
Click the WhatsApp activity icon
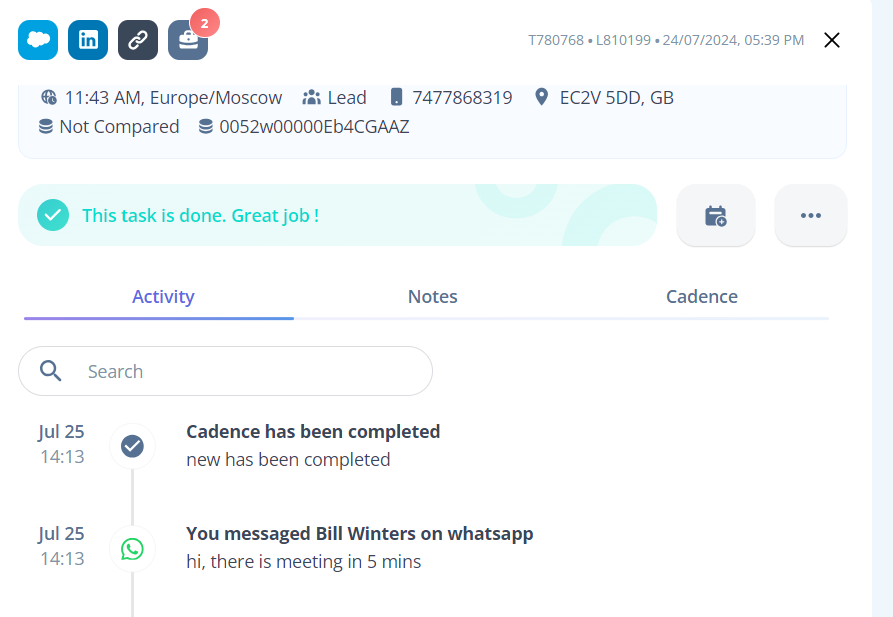[x=132, y=549]
